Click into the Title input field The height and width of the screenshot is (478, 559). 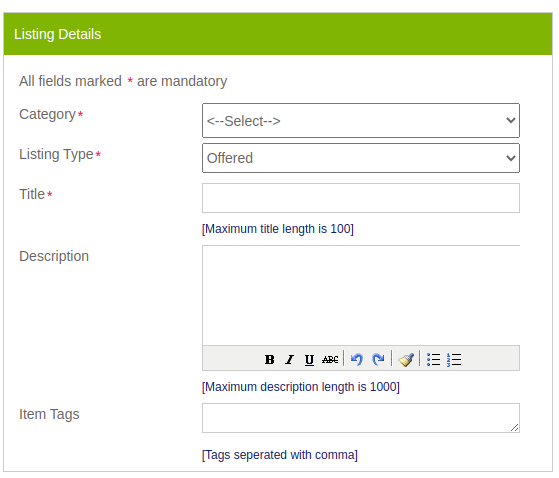361,198
